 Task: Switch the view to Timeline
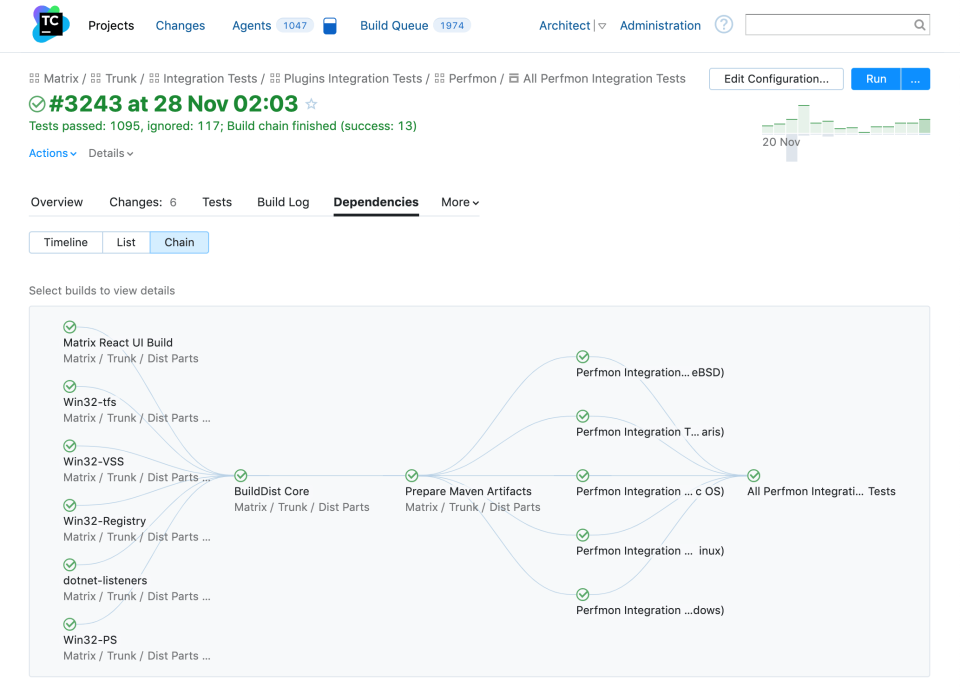[66, 242]
